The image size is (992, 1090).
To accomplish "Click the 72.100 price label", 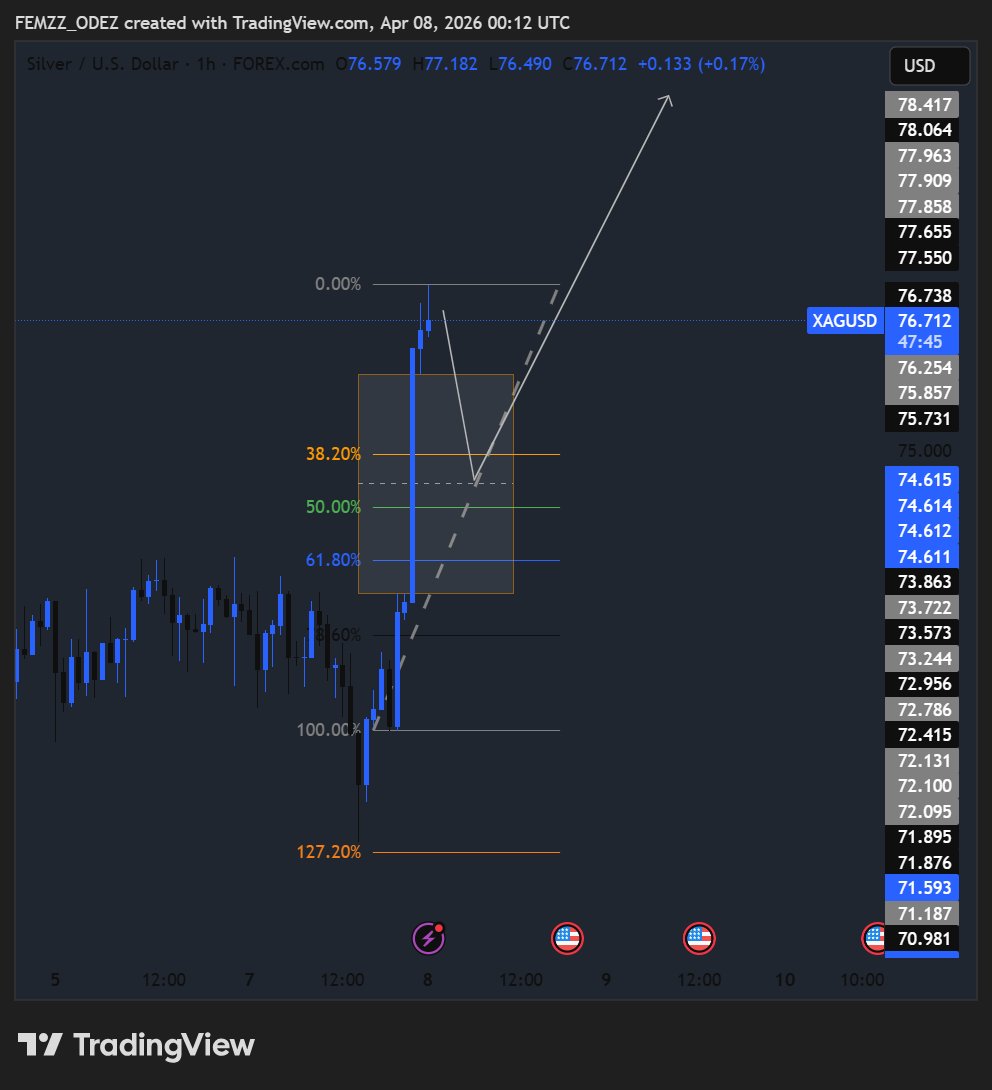I will point(922,786).
